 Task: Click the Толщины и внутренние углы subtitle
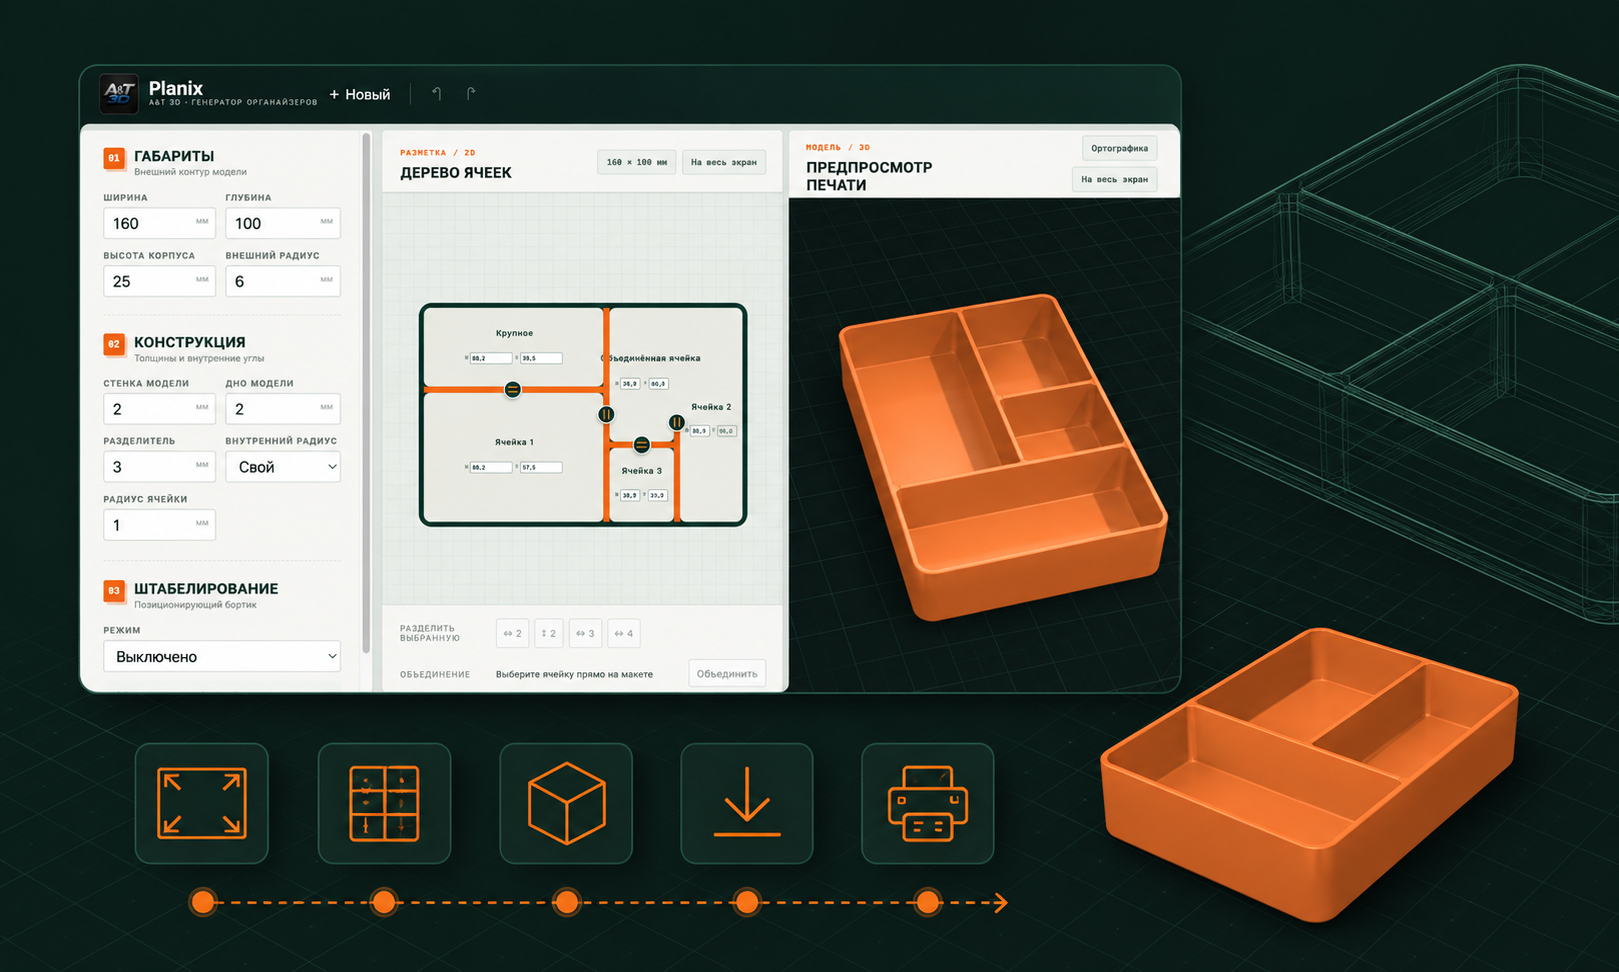pos(199,358)
